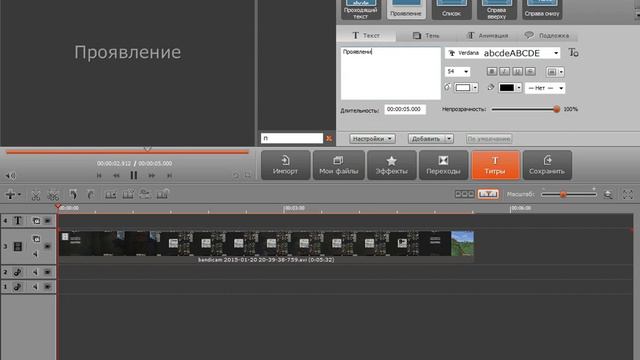Viewport: 640px width, 360px height.
Task: Click the titles track T icon
Action: [x=18, y=221]
